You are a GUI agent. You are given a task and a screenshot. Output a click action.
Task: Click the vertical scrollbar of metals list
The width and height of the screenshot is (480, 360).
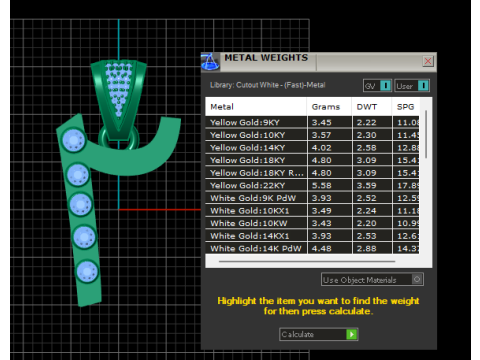point(426,135)
